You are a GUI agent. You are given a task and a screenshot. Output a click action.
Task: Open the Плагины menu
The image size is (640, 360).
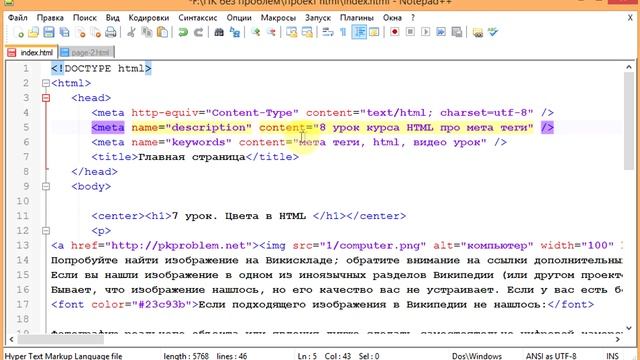tap(357, 18)
